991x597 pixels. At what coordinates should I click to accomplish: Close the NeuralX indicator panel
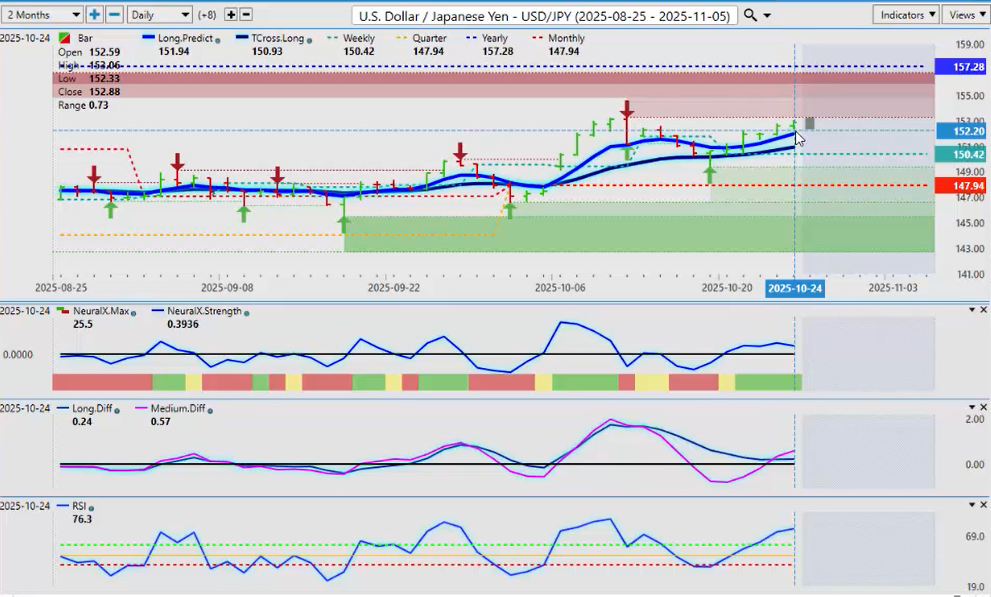[x=982, y=310]
